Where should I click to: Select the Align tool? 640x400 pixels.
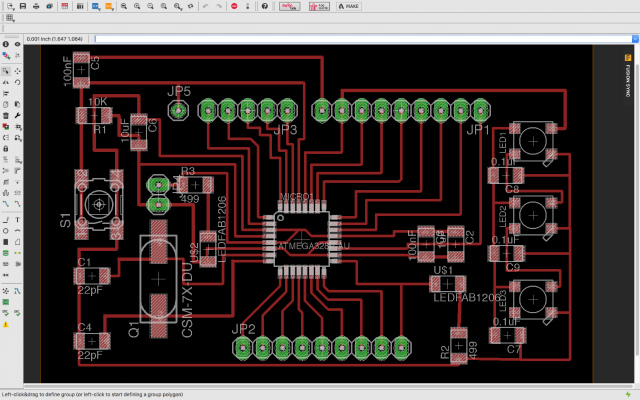click(6, 93)
